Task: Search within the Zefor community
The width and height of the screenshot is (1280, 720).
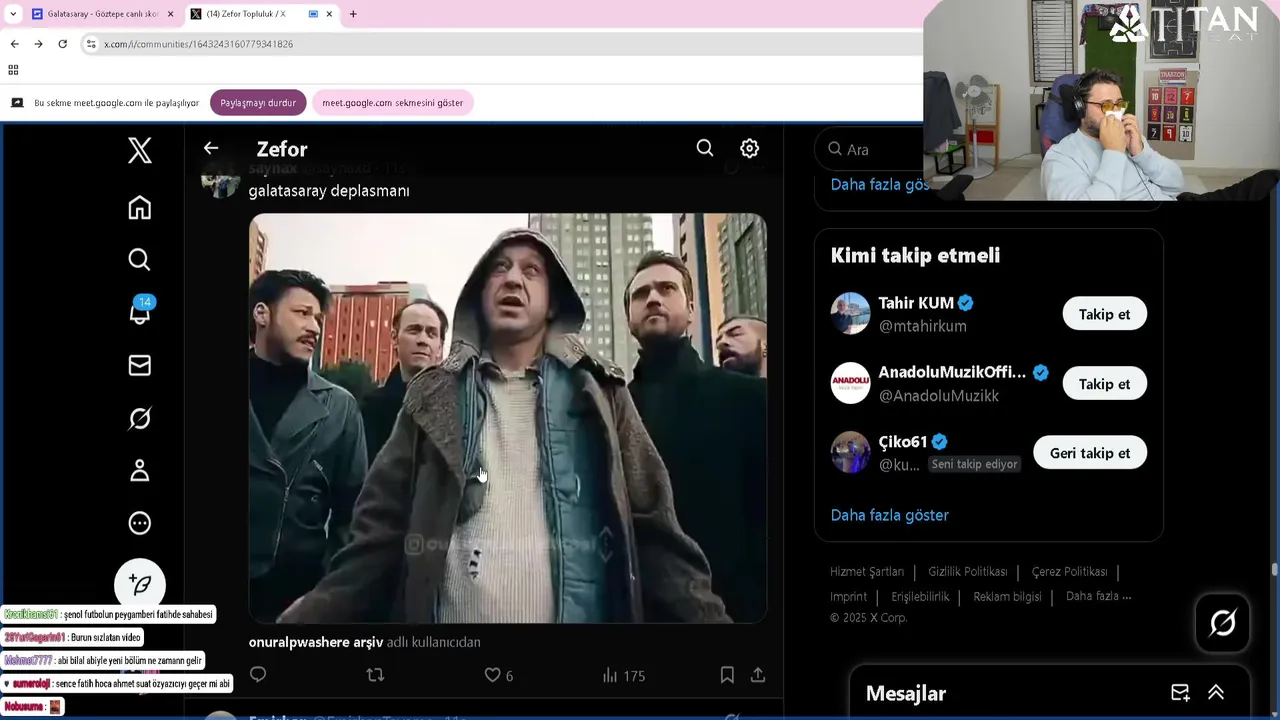Action: (x=705, y=148)
